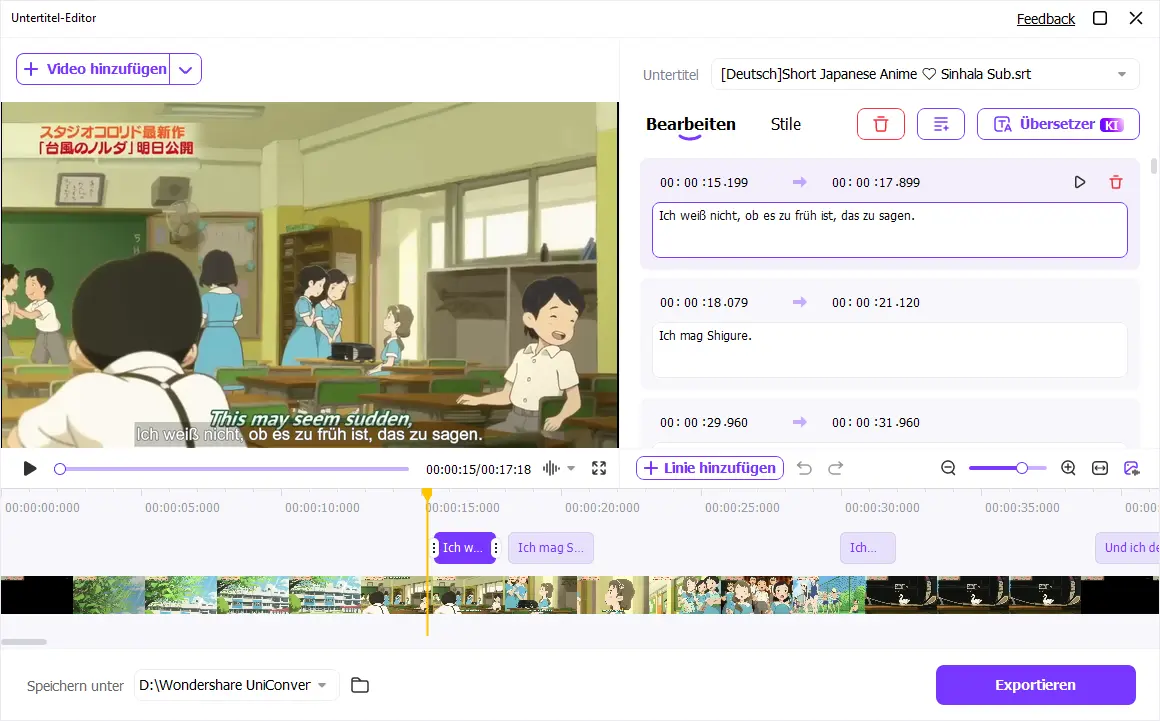This screenshot has height=721, width=1160.
Task: Fit the timeline to window width
Action: click(x=1100, y=468)
